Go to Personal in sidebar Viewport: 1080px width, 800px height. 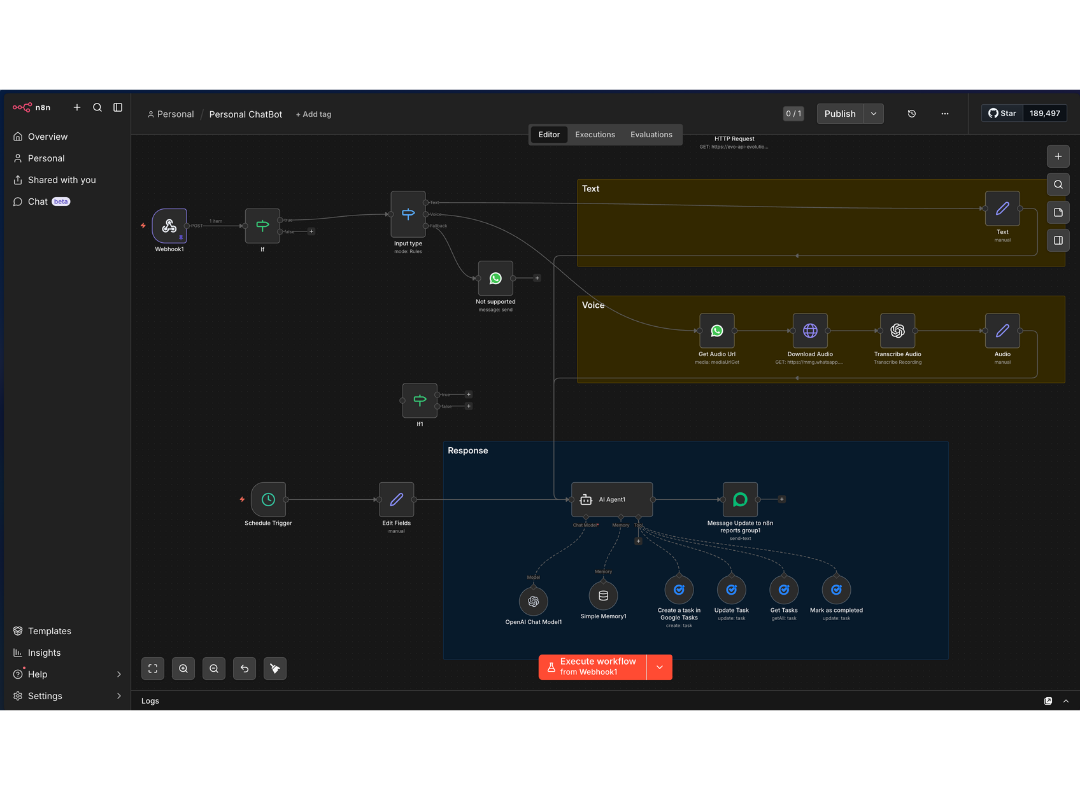(x=65, y=158)
